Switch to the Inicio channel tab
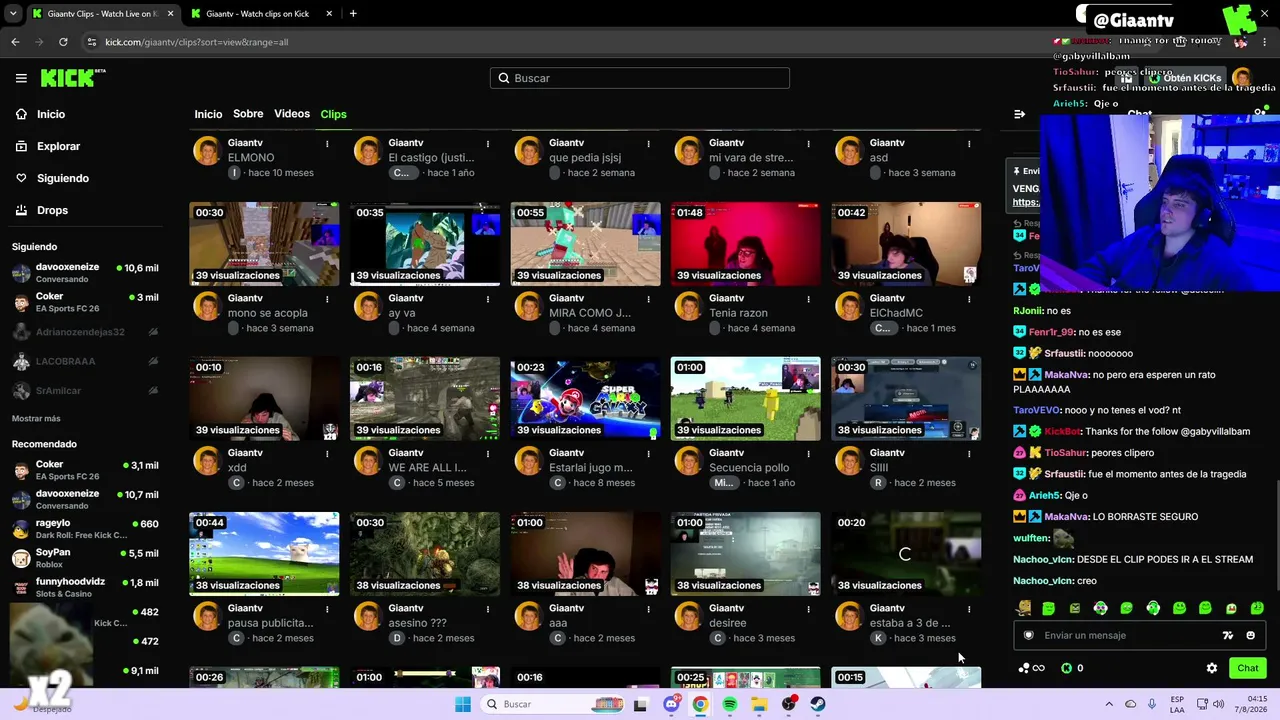Viewport: 1280px width, 720px height. coord(208,114)
